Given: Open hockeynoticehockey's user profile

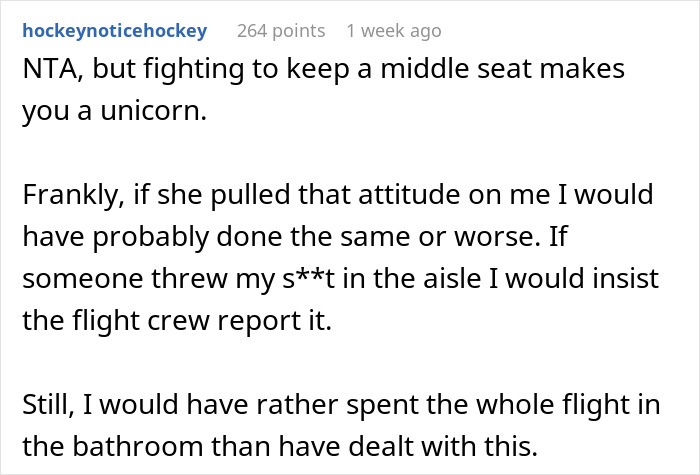Looking at the screenshot, I should (x=115, y=31).
